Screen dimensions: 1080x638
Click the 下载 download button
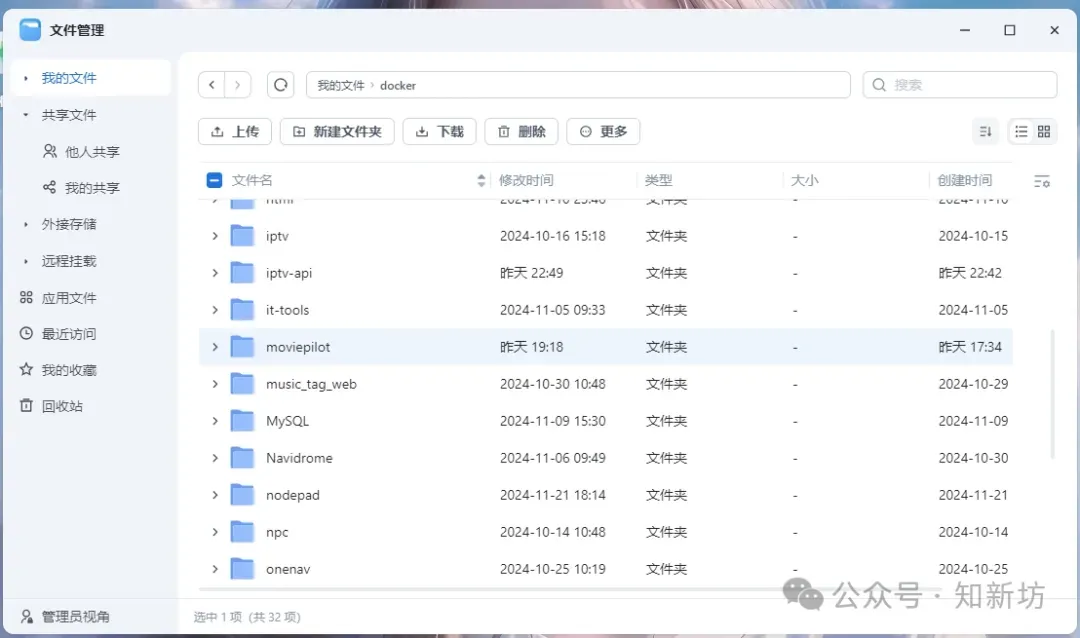point(439,132)
